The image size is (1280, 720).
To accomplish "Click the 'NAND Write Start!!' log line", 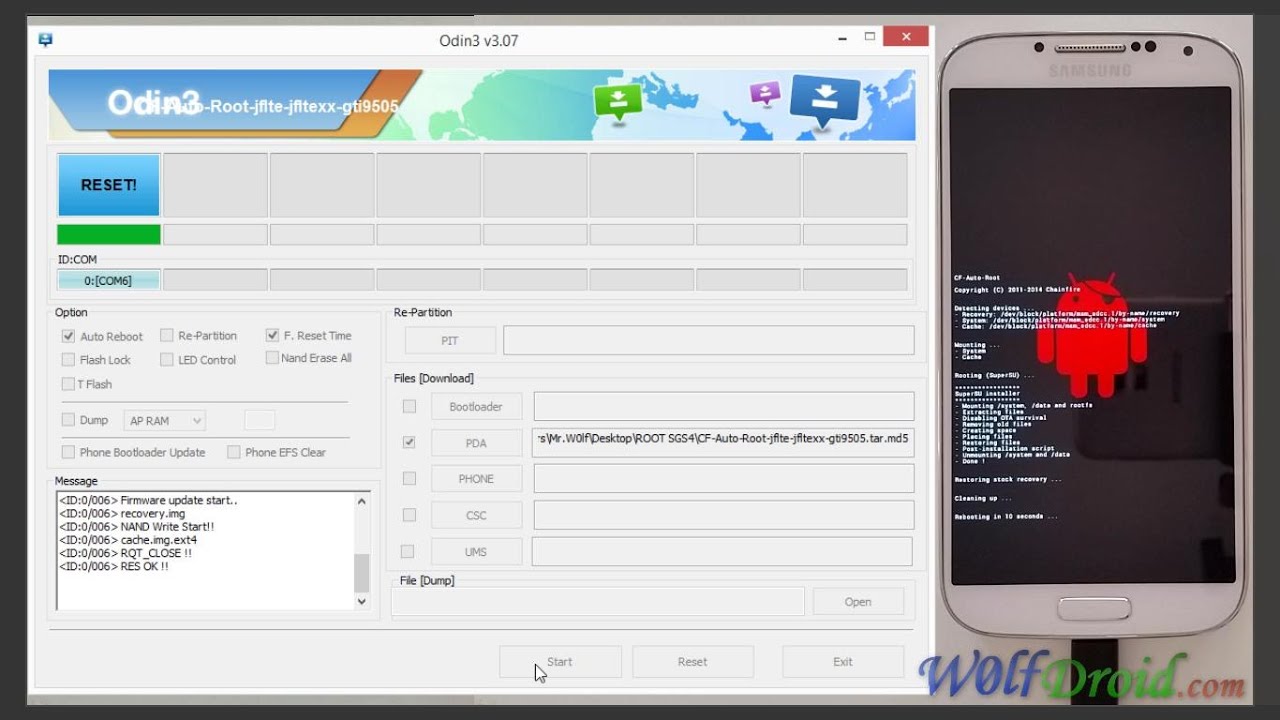I will click(136, 526).
